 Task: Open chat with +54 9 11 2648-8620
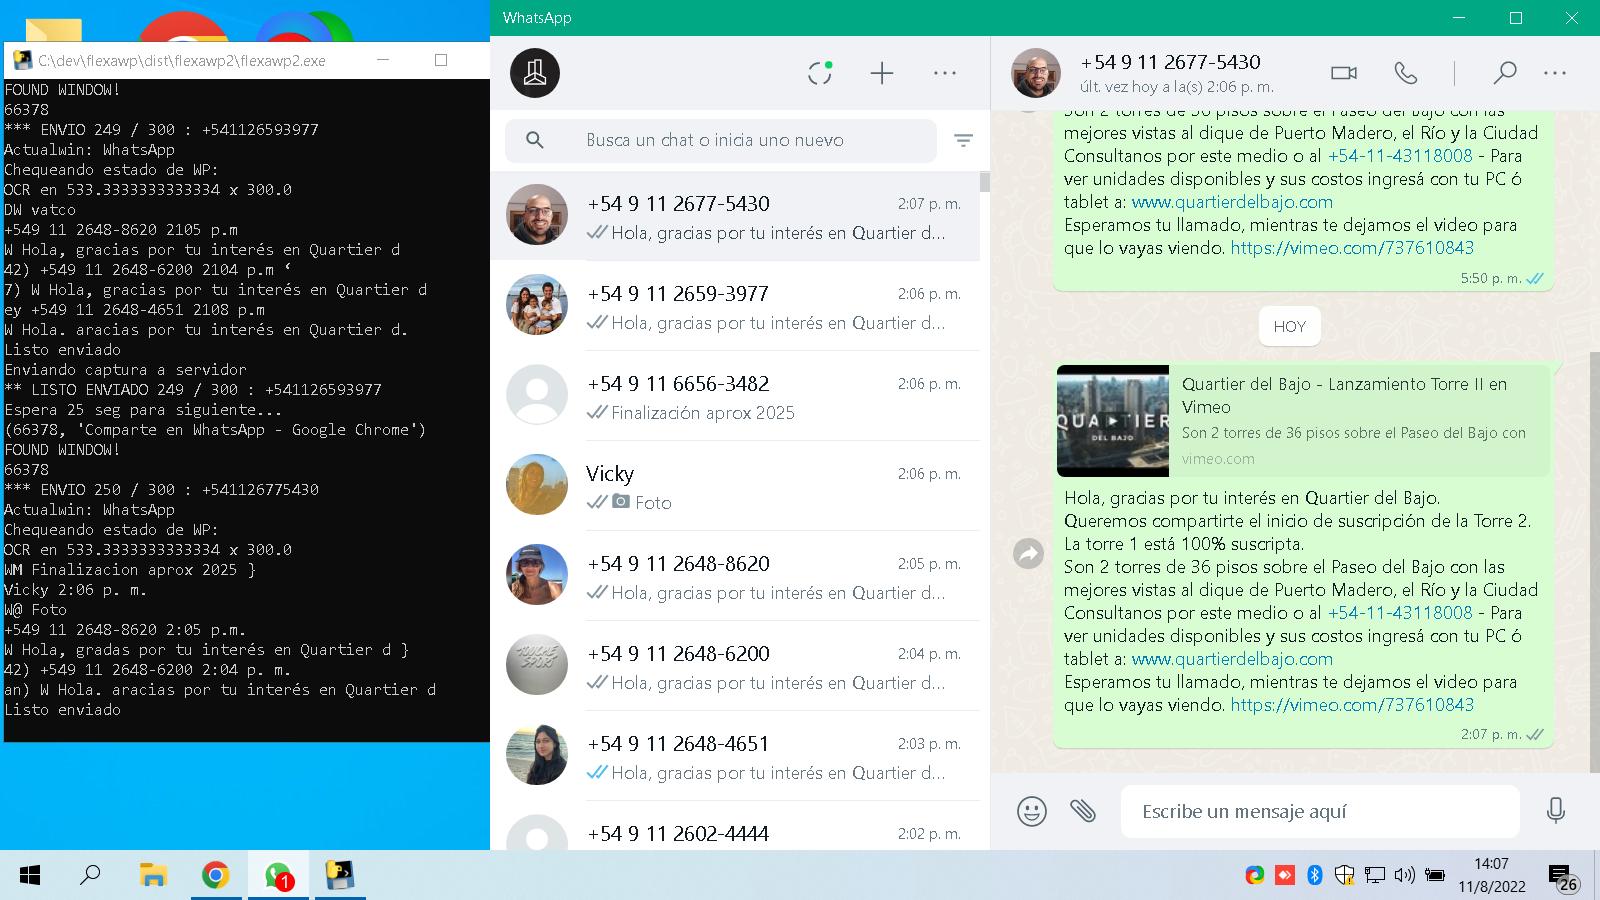point(735,576)
